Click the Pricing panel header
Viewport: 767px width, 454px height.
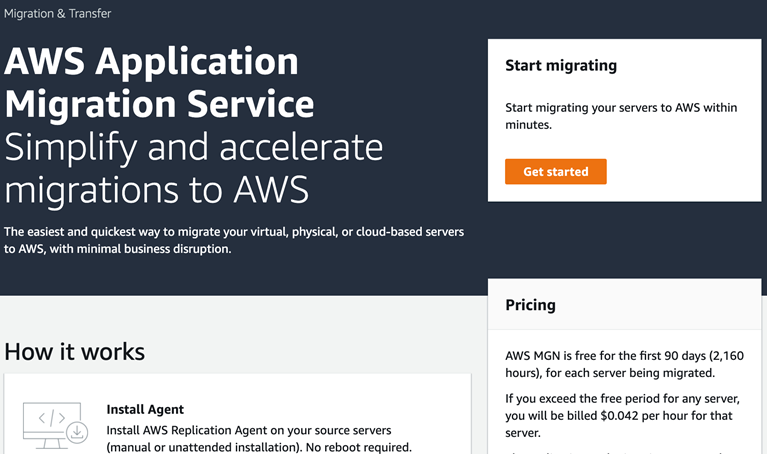point(625,305)
